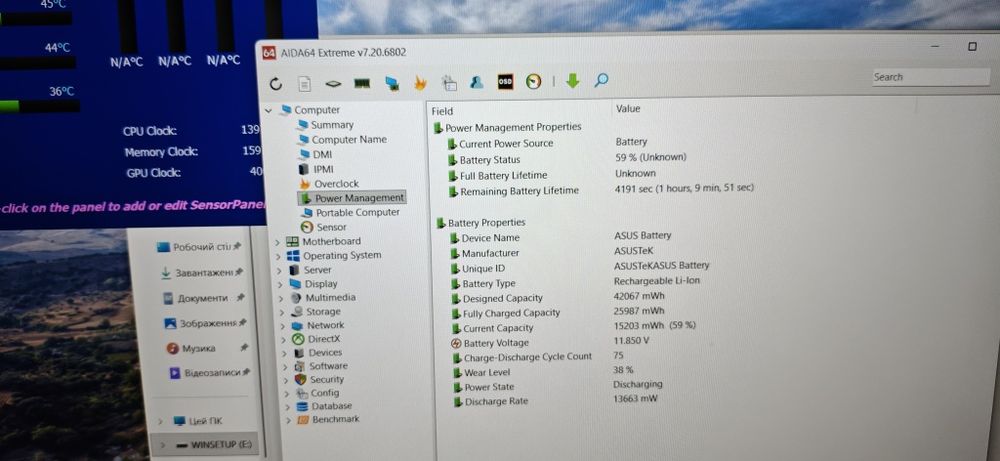
Task: Click the magnifier search toolbar icon
Action: 601,80
